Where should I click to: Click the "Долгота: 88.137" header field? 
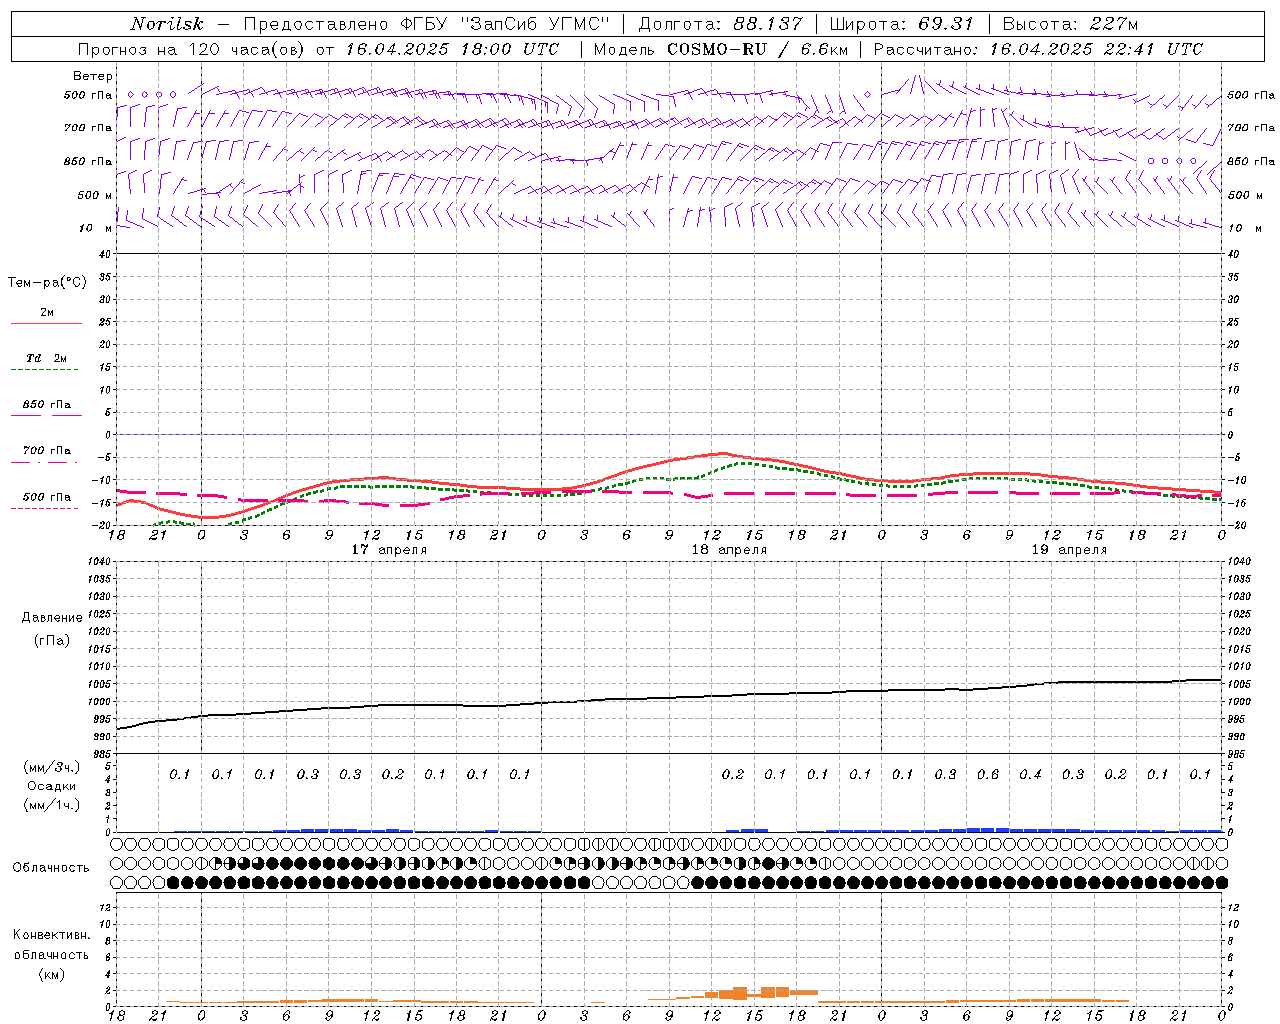(x=719, y=24)
